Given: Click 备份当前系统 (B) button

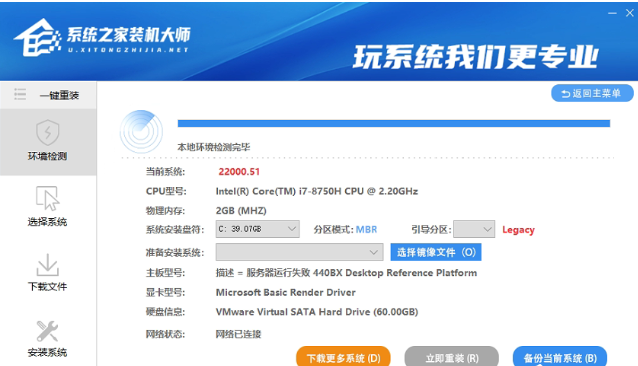Looking at the screenshot, I should click(560, 357).
